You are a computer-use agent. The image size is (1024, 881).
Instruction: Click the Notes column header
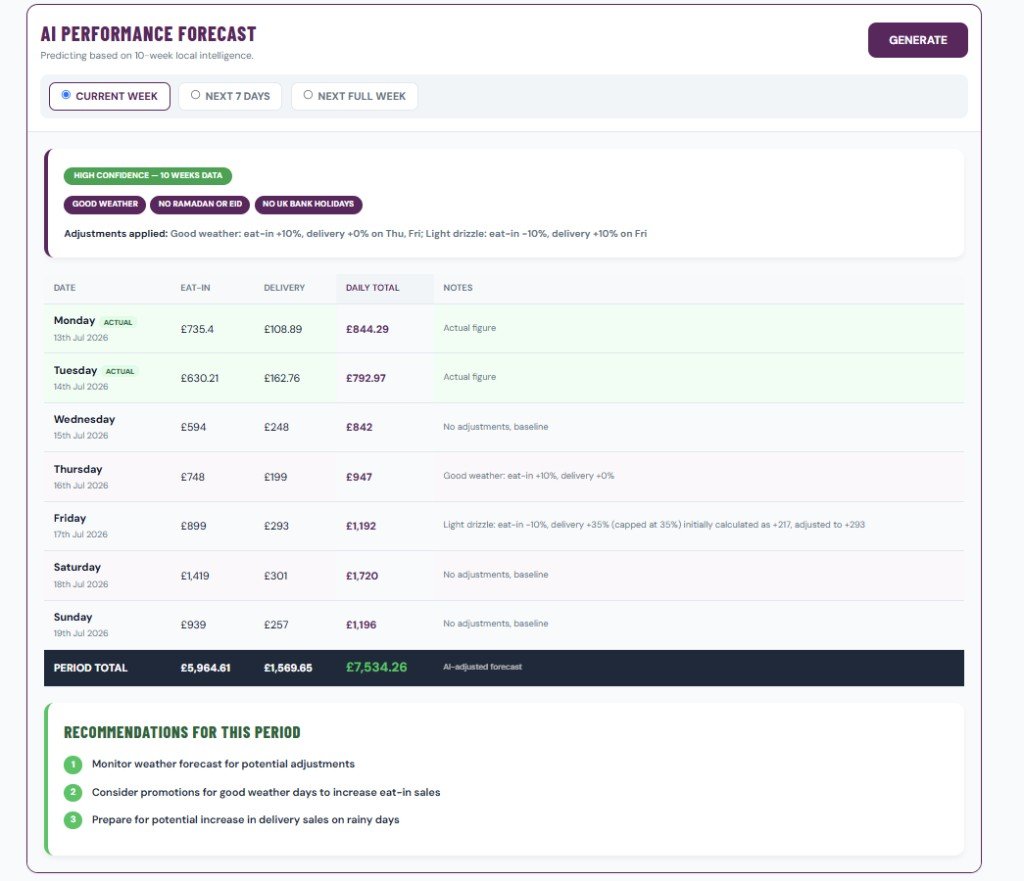click(x=458, y=288)
